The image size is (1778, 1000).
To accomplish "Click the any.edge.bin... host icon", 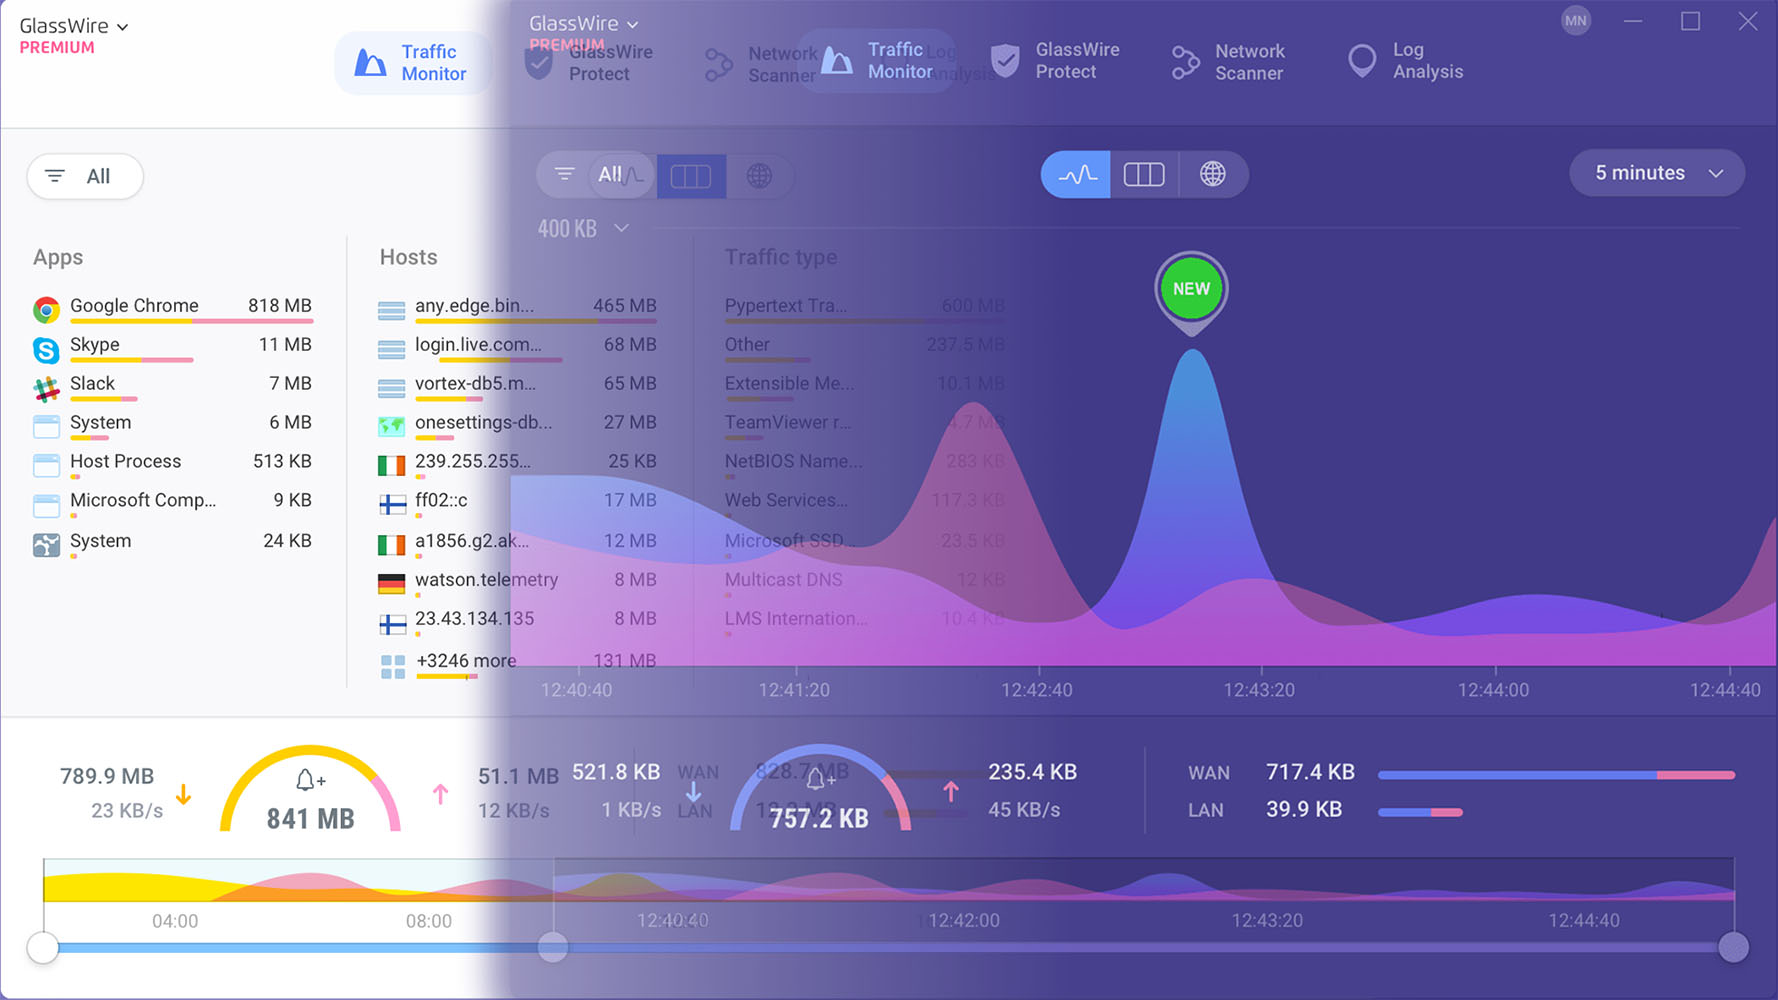I will [x=392, y=310].
